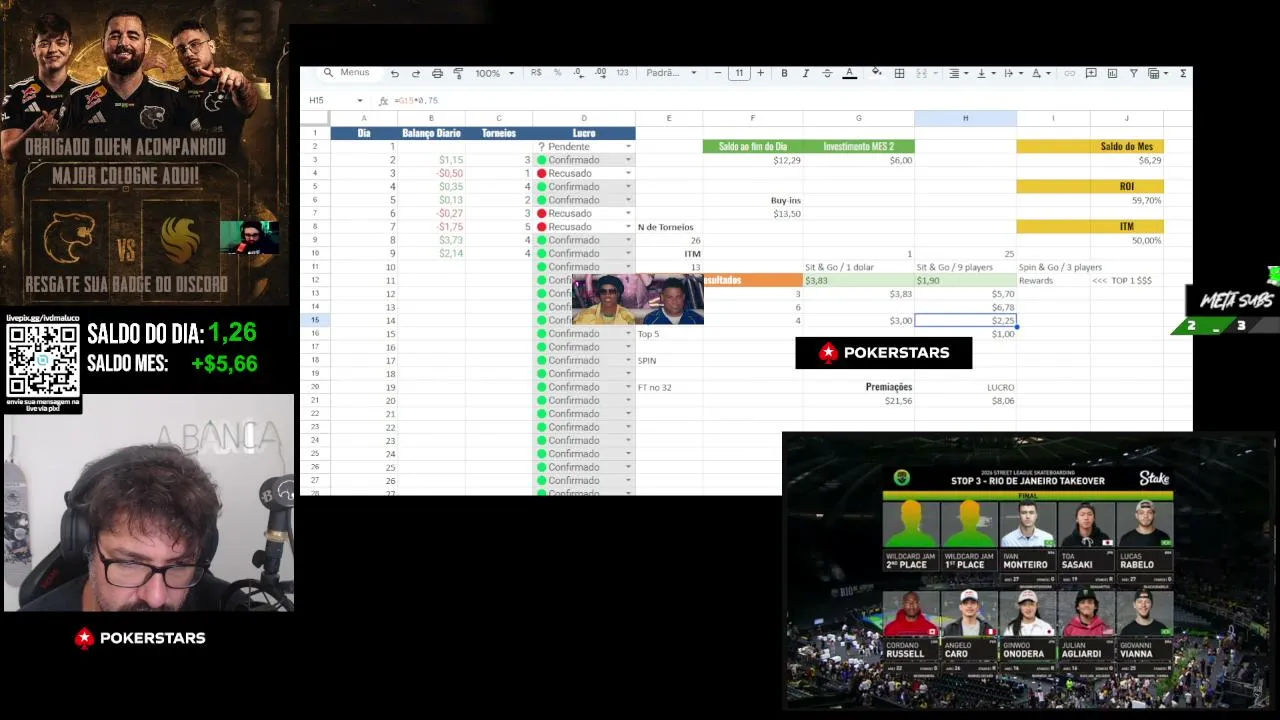Click the insert comment icon
The image size is (1280, 720).
tap(1091, 73)
